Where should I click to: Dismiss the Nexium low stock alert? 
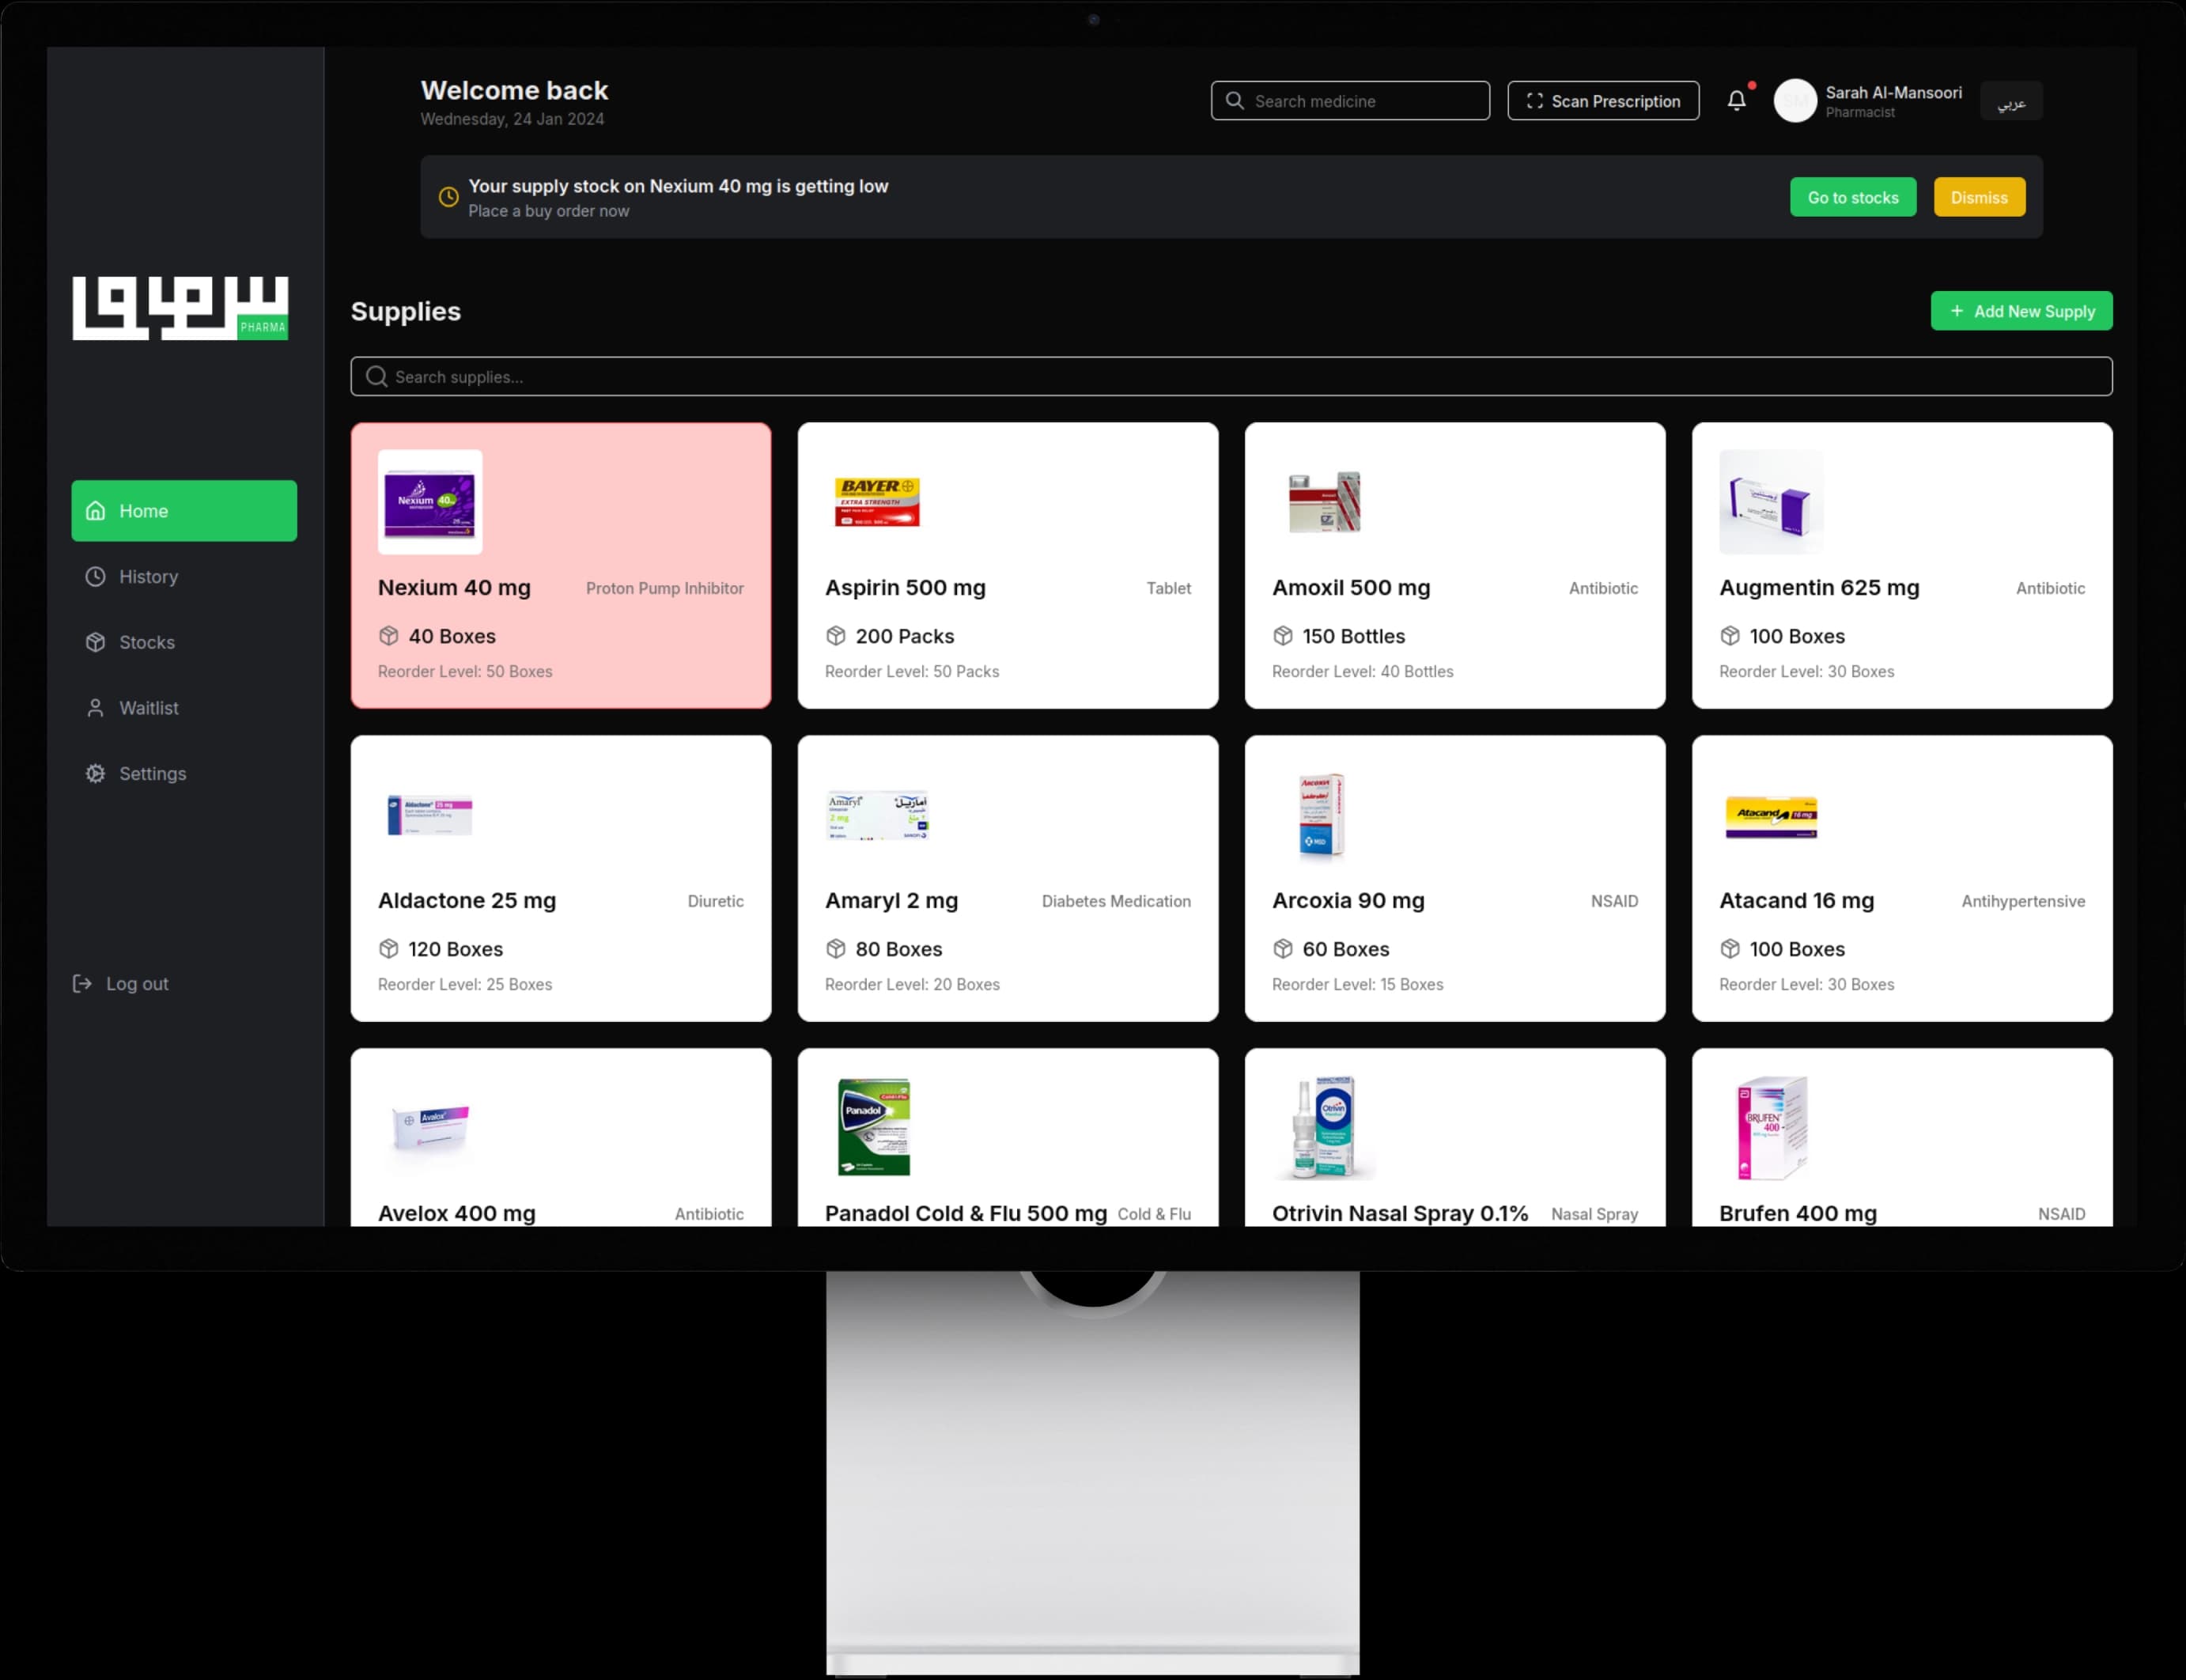1980,196
